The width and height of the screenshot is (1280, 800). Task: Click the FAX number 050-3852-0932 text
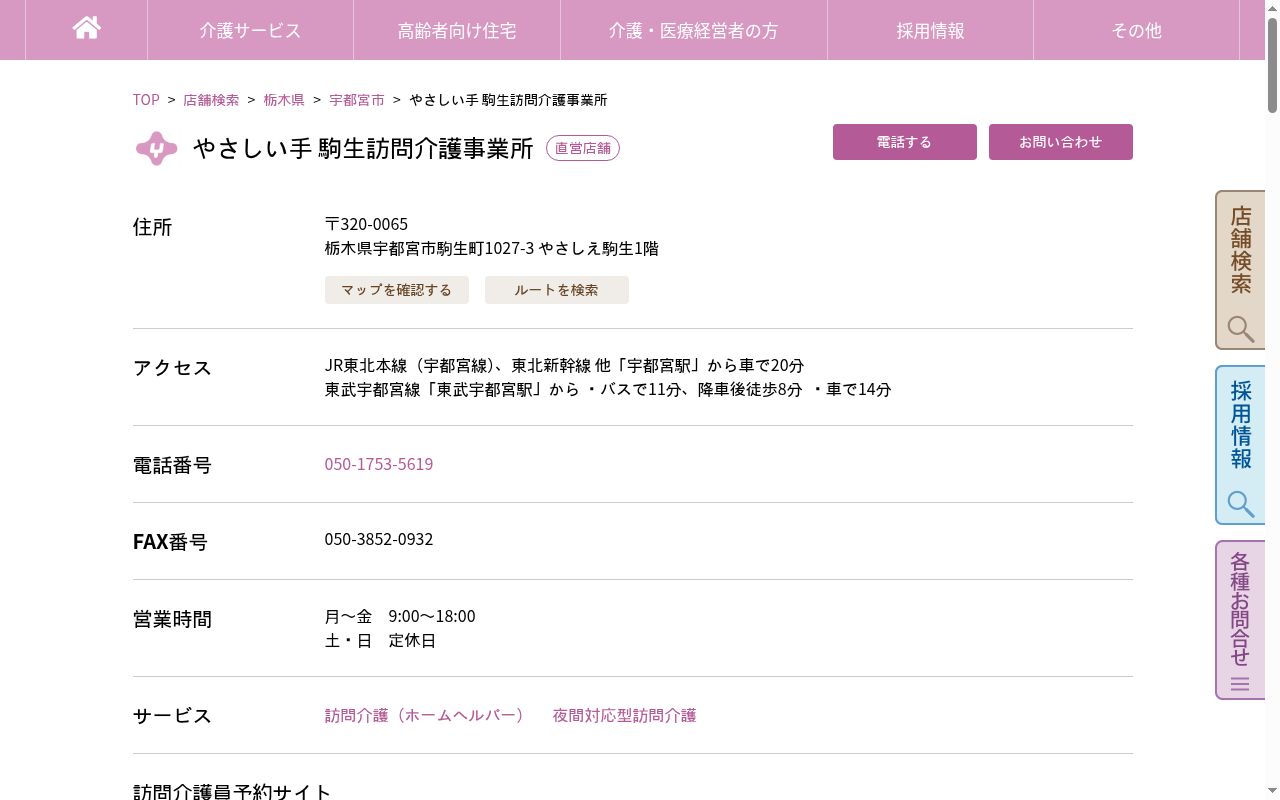click(379, 539)
